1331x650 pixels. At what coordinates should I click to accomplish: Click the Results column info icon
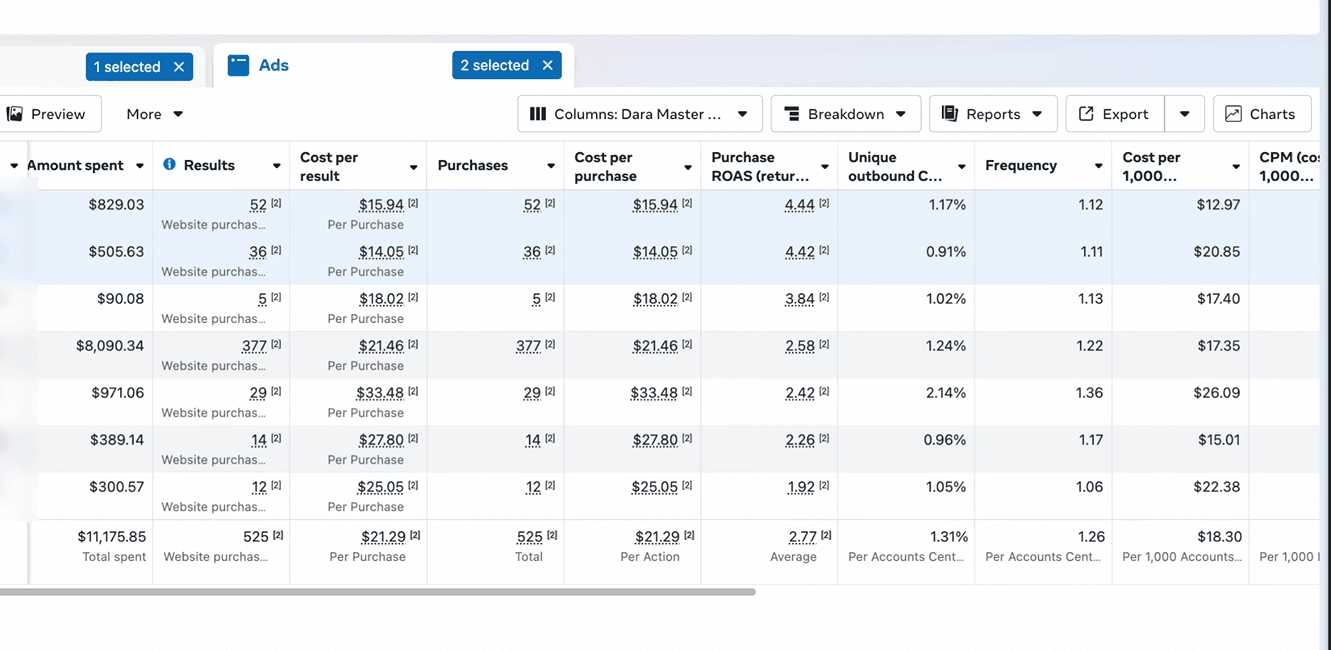[x=169, y=165]
